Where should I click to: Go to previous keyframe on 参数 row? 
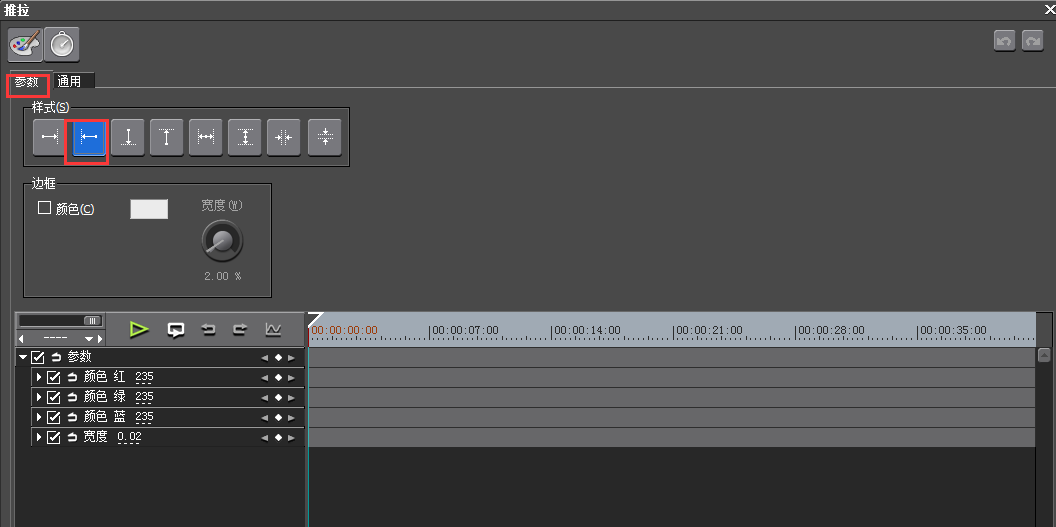[265, 358]
